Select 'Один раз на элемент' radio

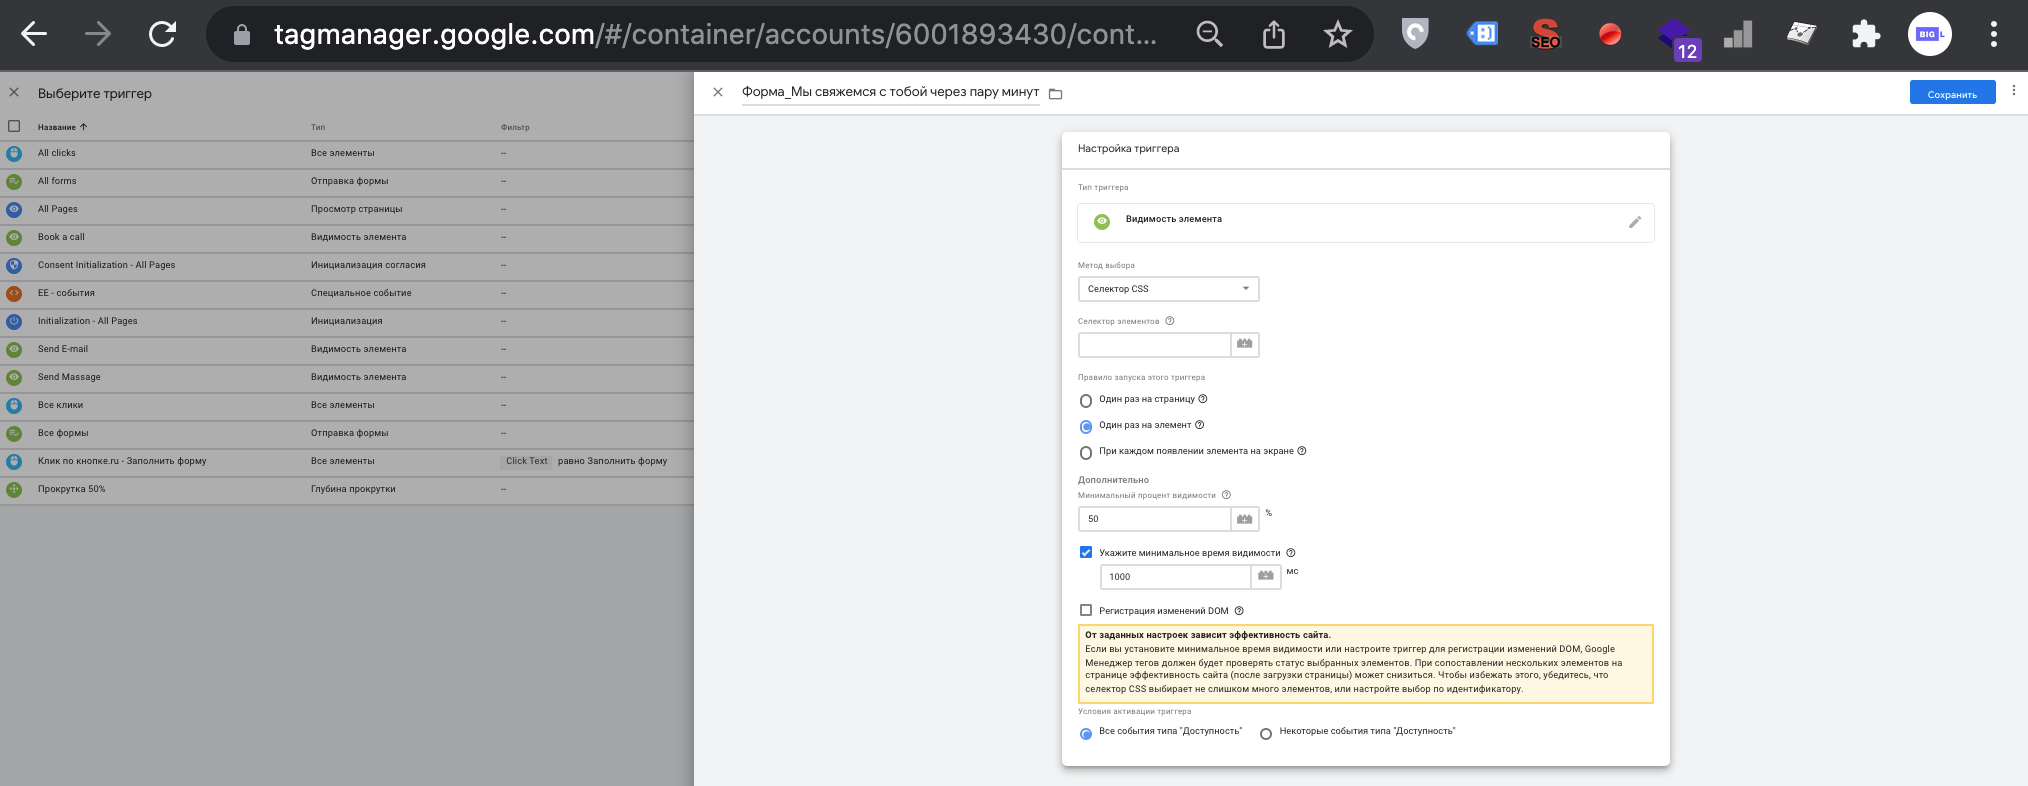[1086, 426]
